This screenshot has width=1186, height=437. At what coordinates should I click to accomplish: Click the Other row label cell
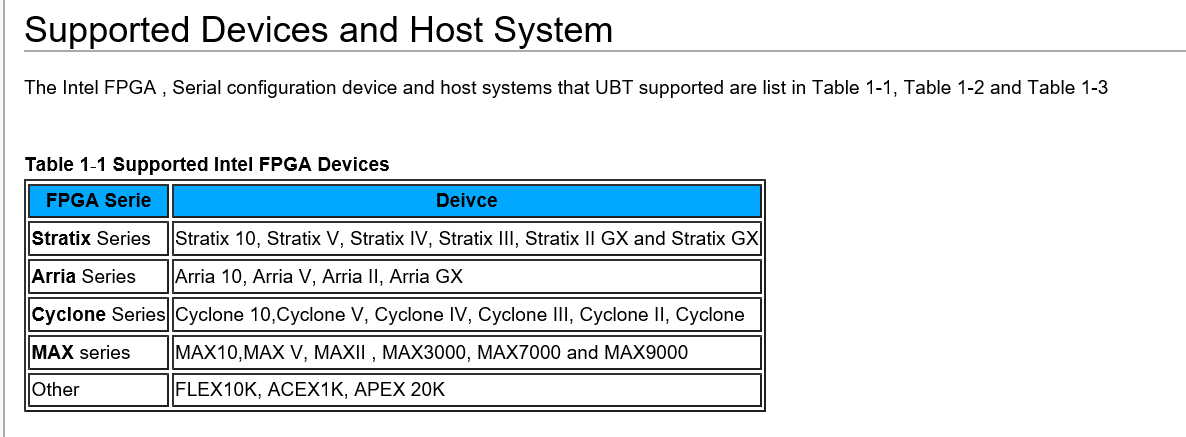click(x=98, y=390)
